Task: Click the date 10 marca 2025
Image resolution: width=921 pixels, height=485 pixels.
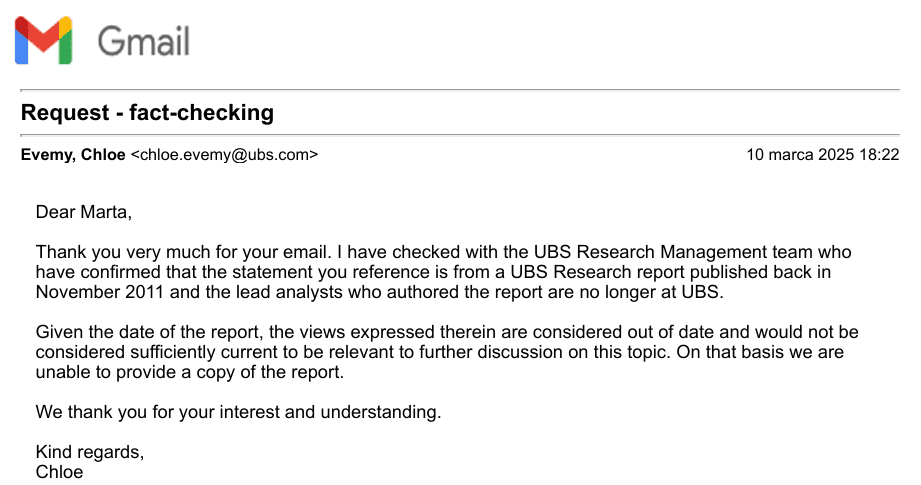Action: click(x=800, y=154)
